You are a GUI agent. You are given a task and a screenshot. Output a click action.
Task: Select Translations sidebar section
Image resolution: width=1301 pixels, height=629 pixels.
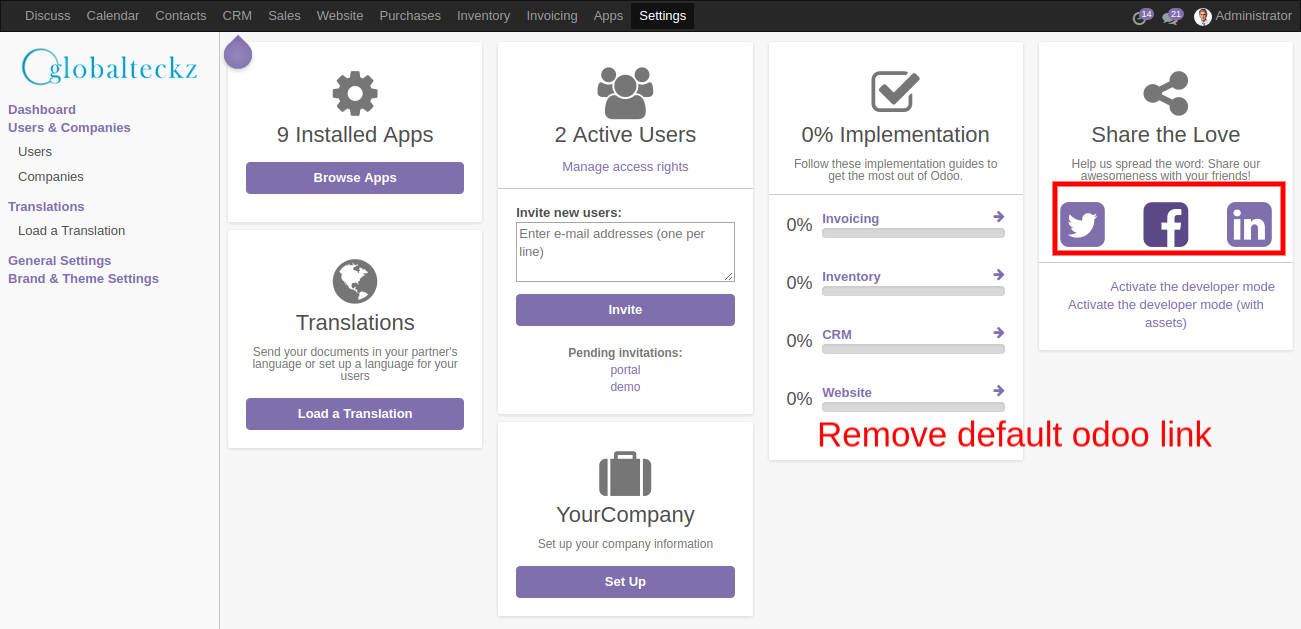point(46,207)
